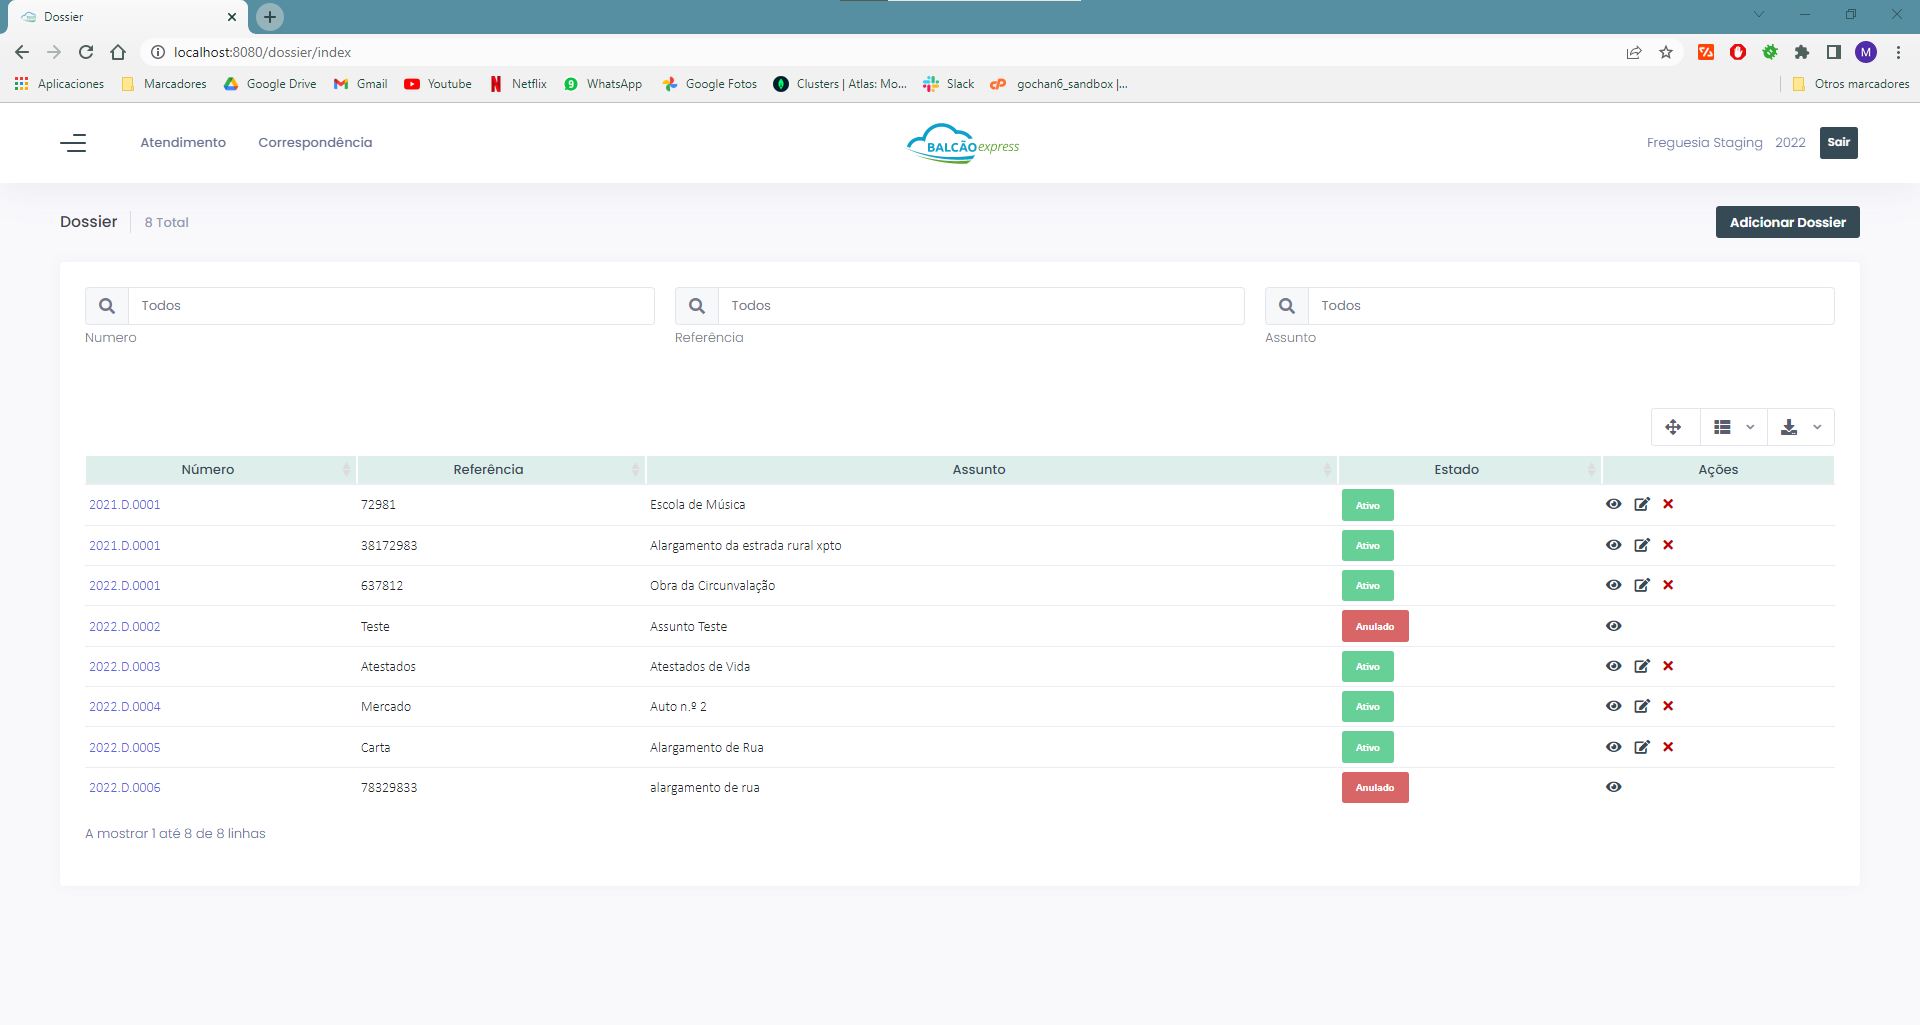Bookmark this page with star icon
This screenshot has width=1920, height=1025.
[x=1666, y=52]
